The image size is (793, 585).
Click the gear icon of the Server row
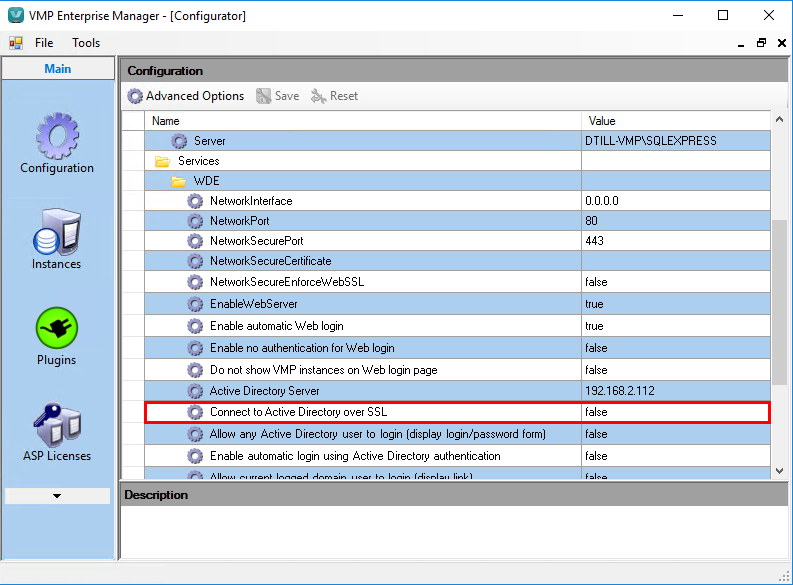click(179, 141)
